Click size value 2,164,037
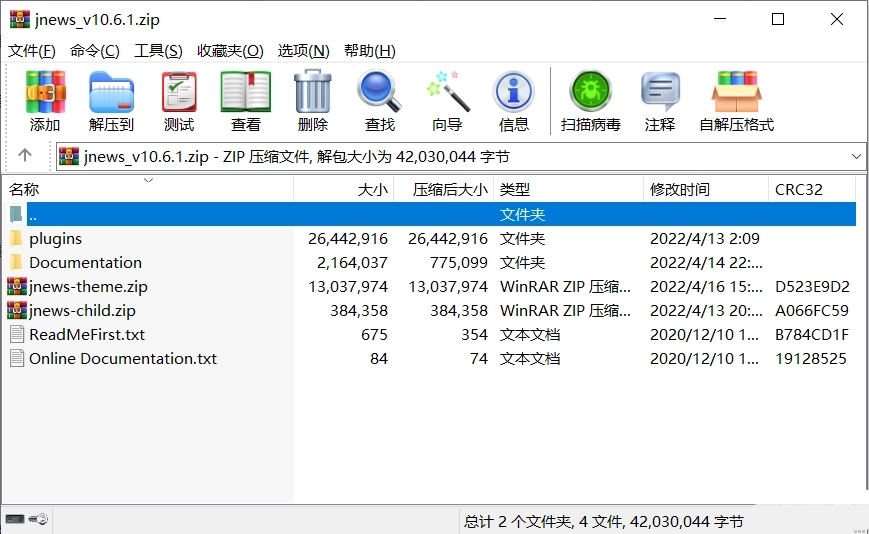This screenshot has height=534, width=869. click(x=352, y=263)
